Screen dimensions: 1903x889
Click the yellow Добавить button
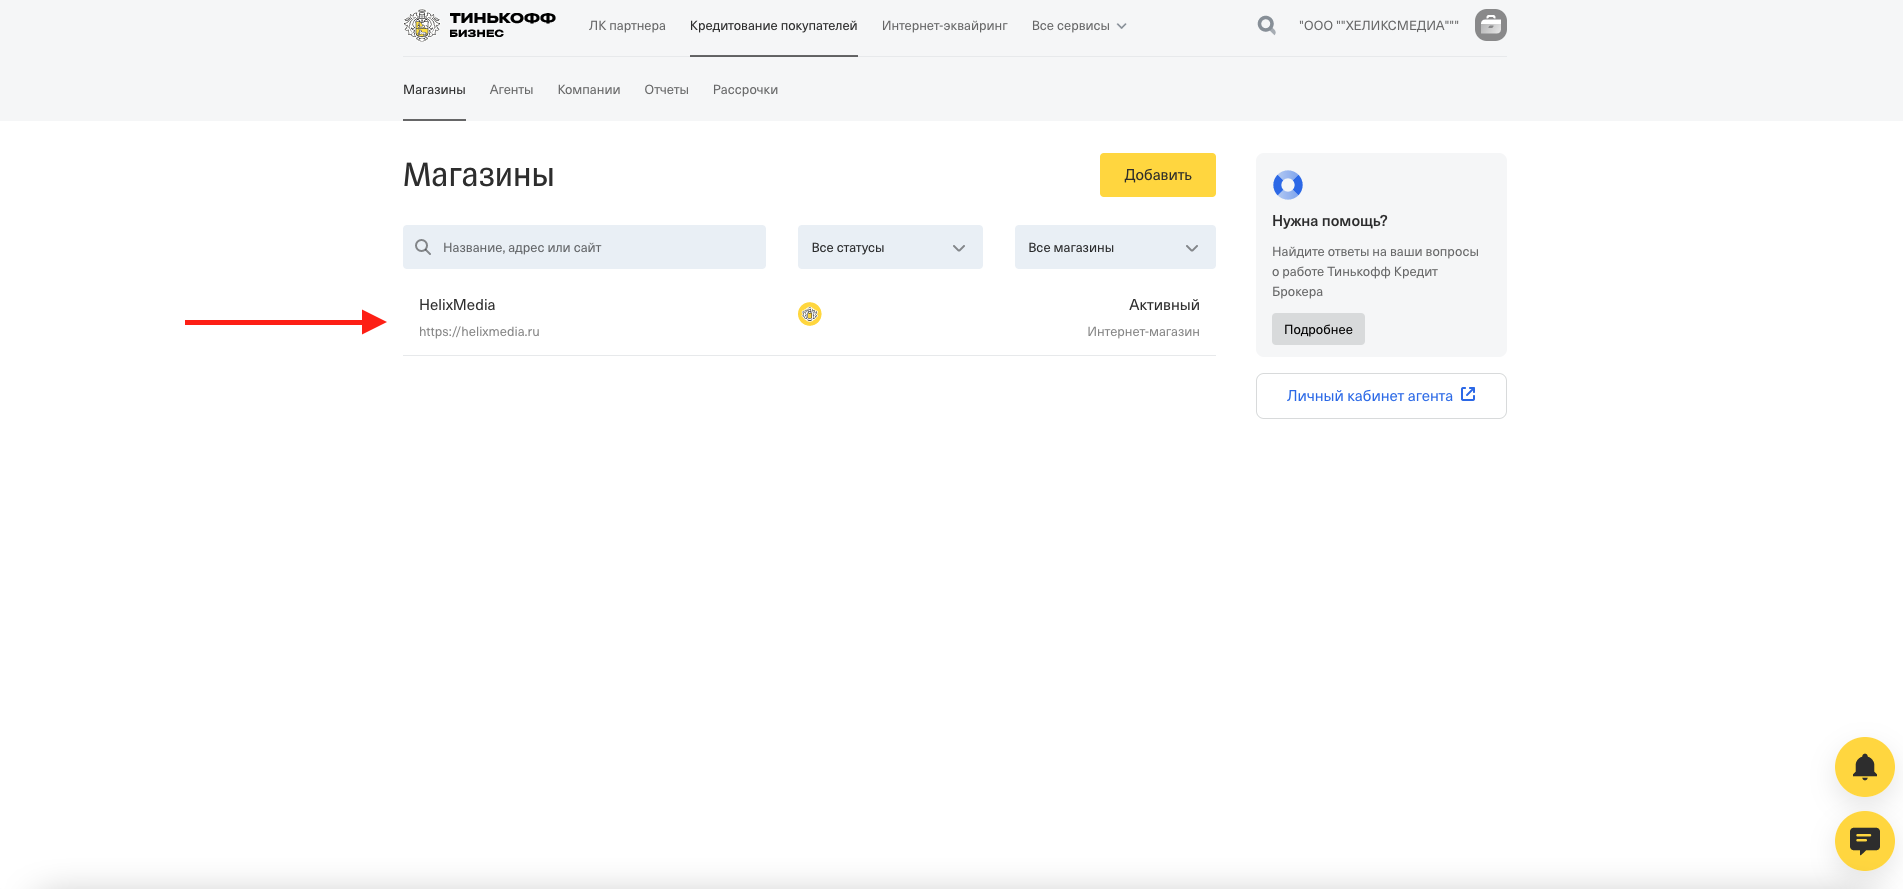click(x=1158, y=175)
